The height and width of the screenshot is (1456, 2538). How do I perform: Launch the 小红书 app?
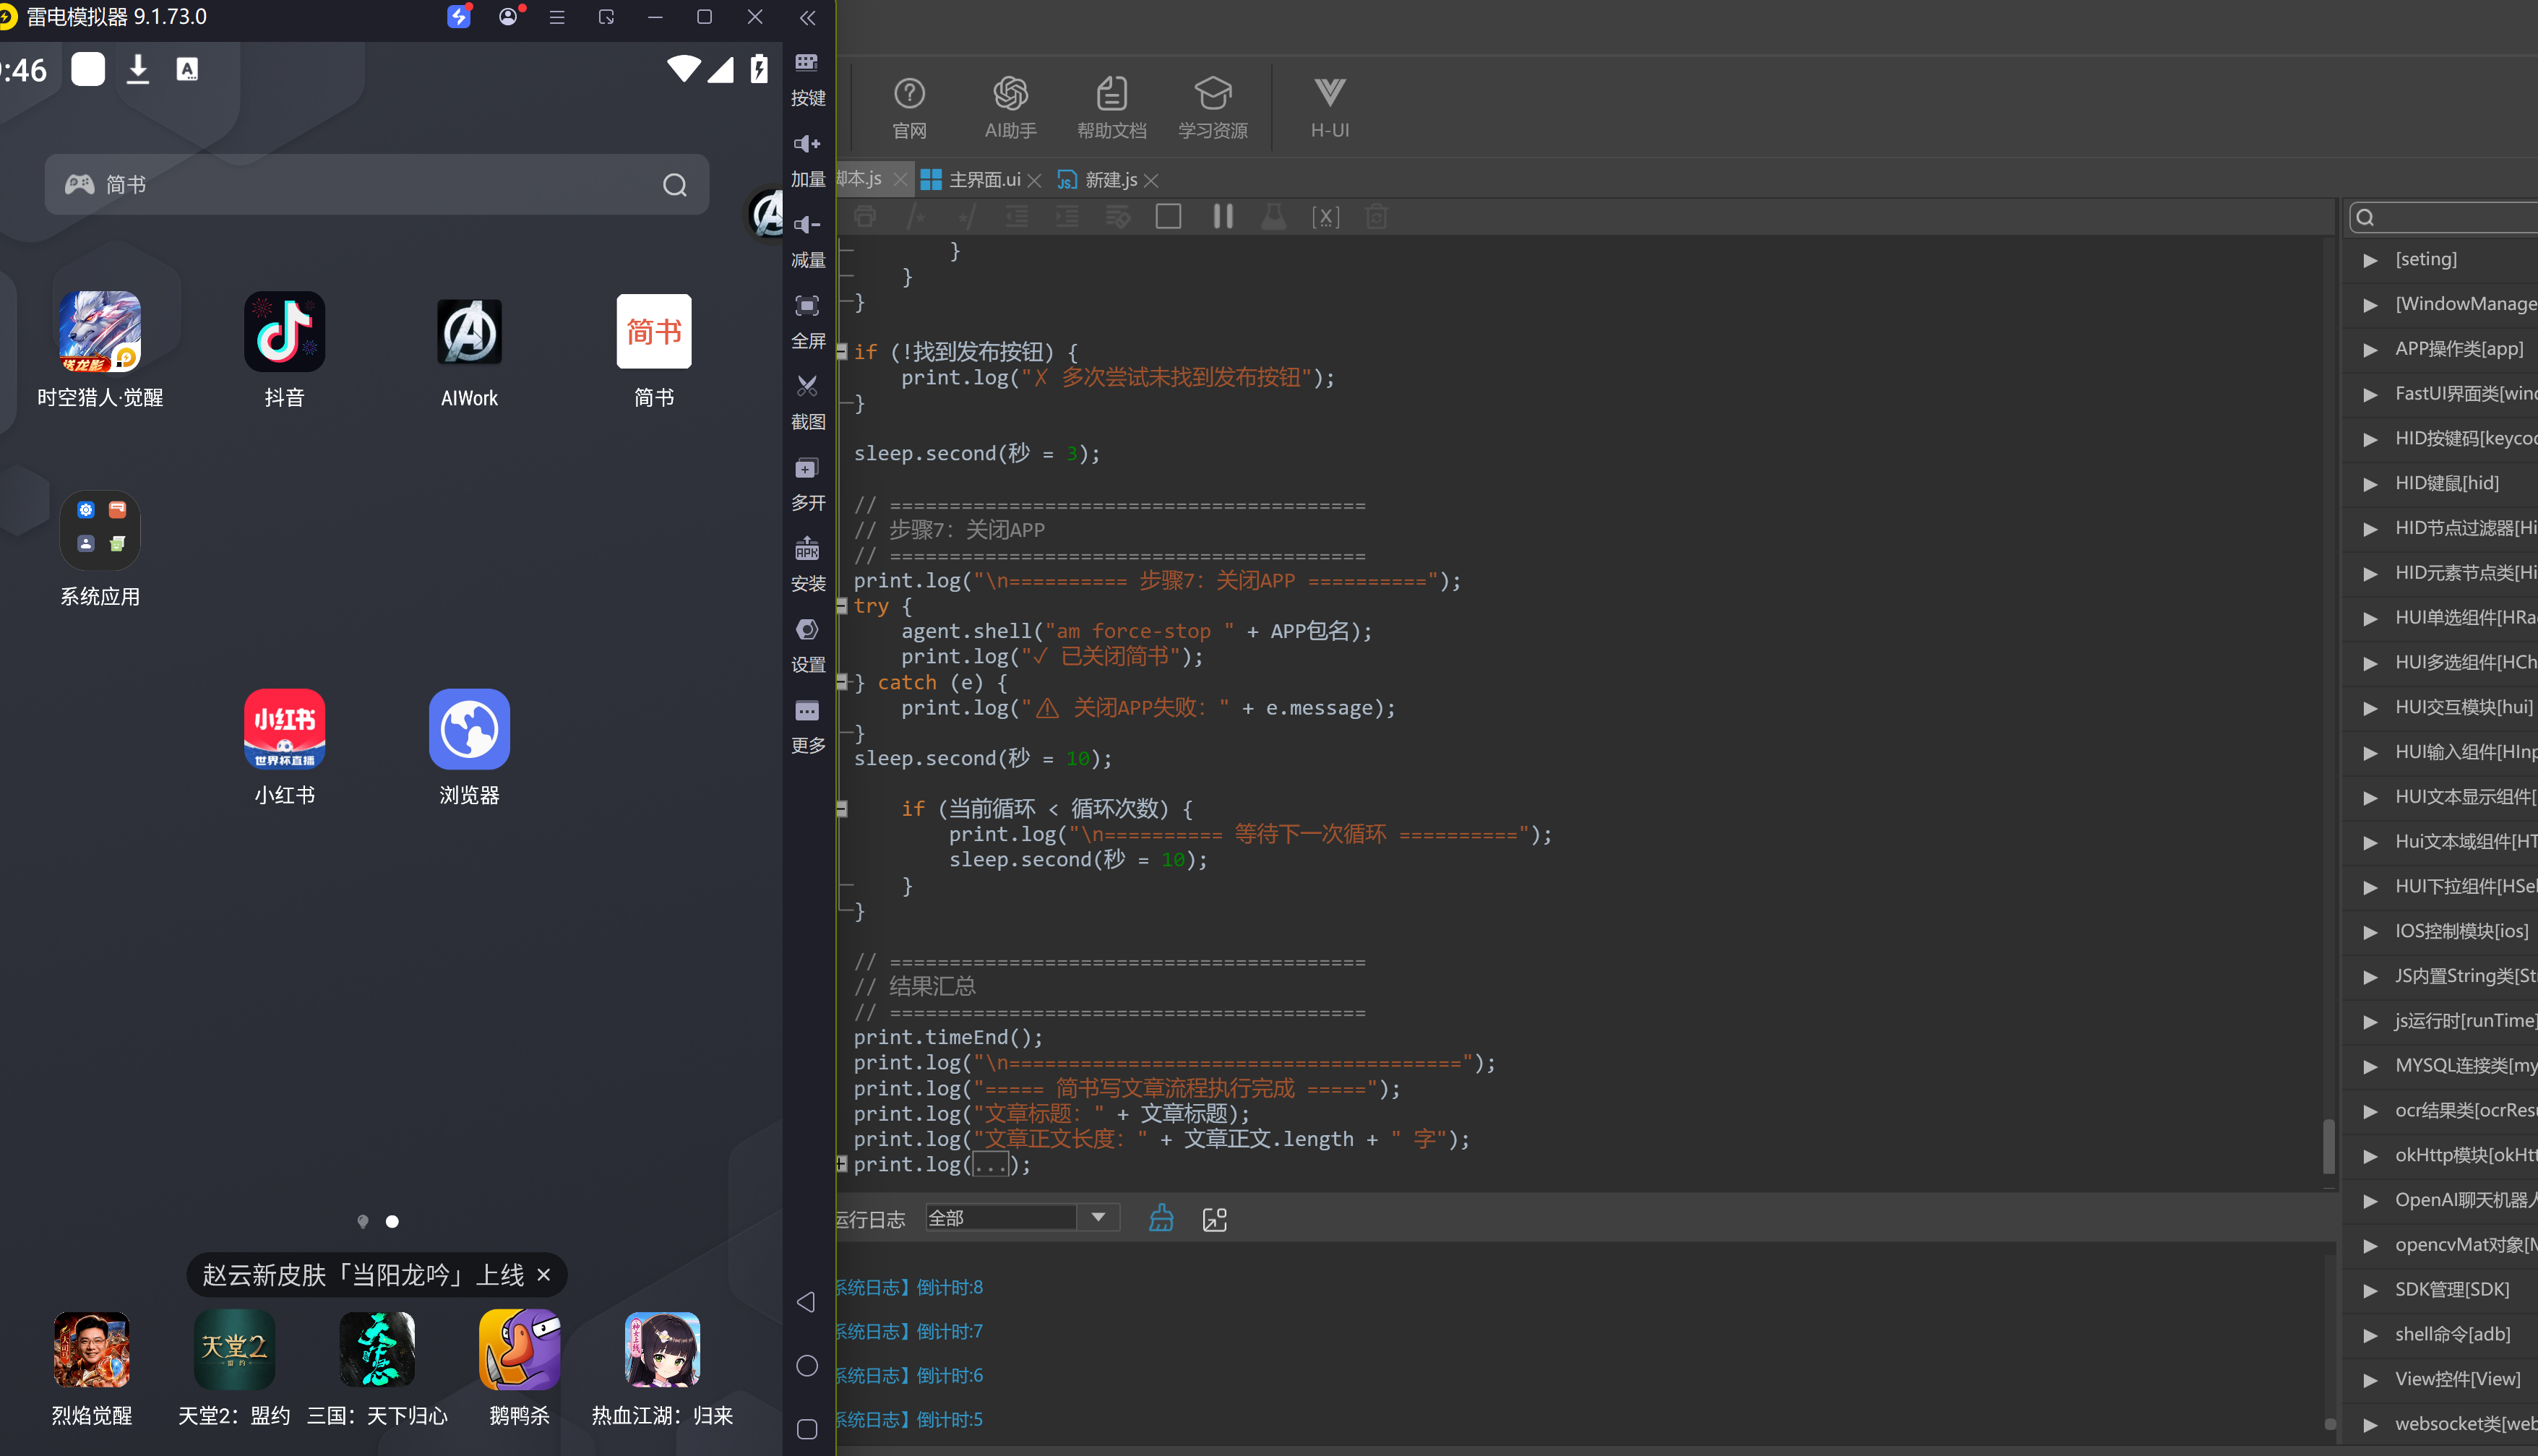(284, 747)
